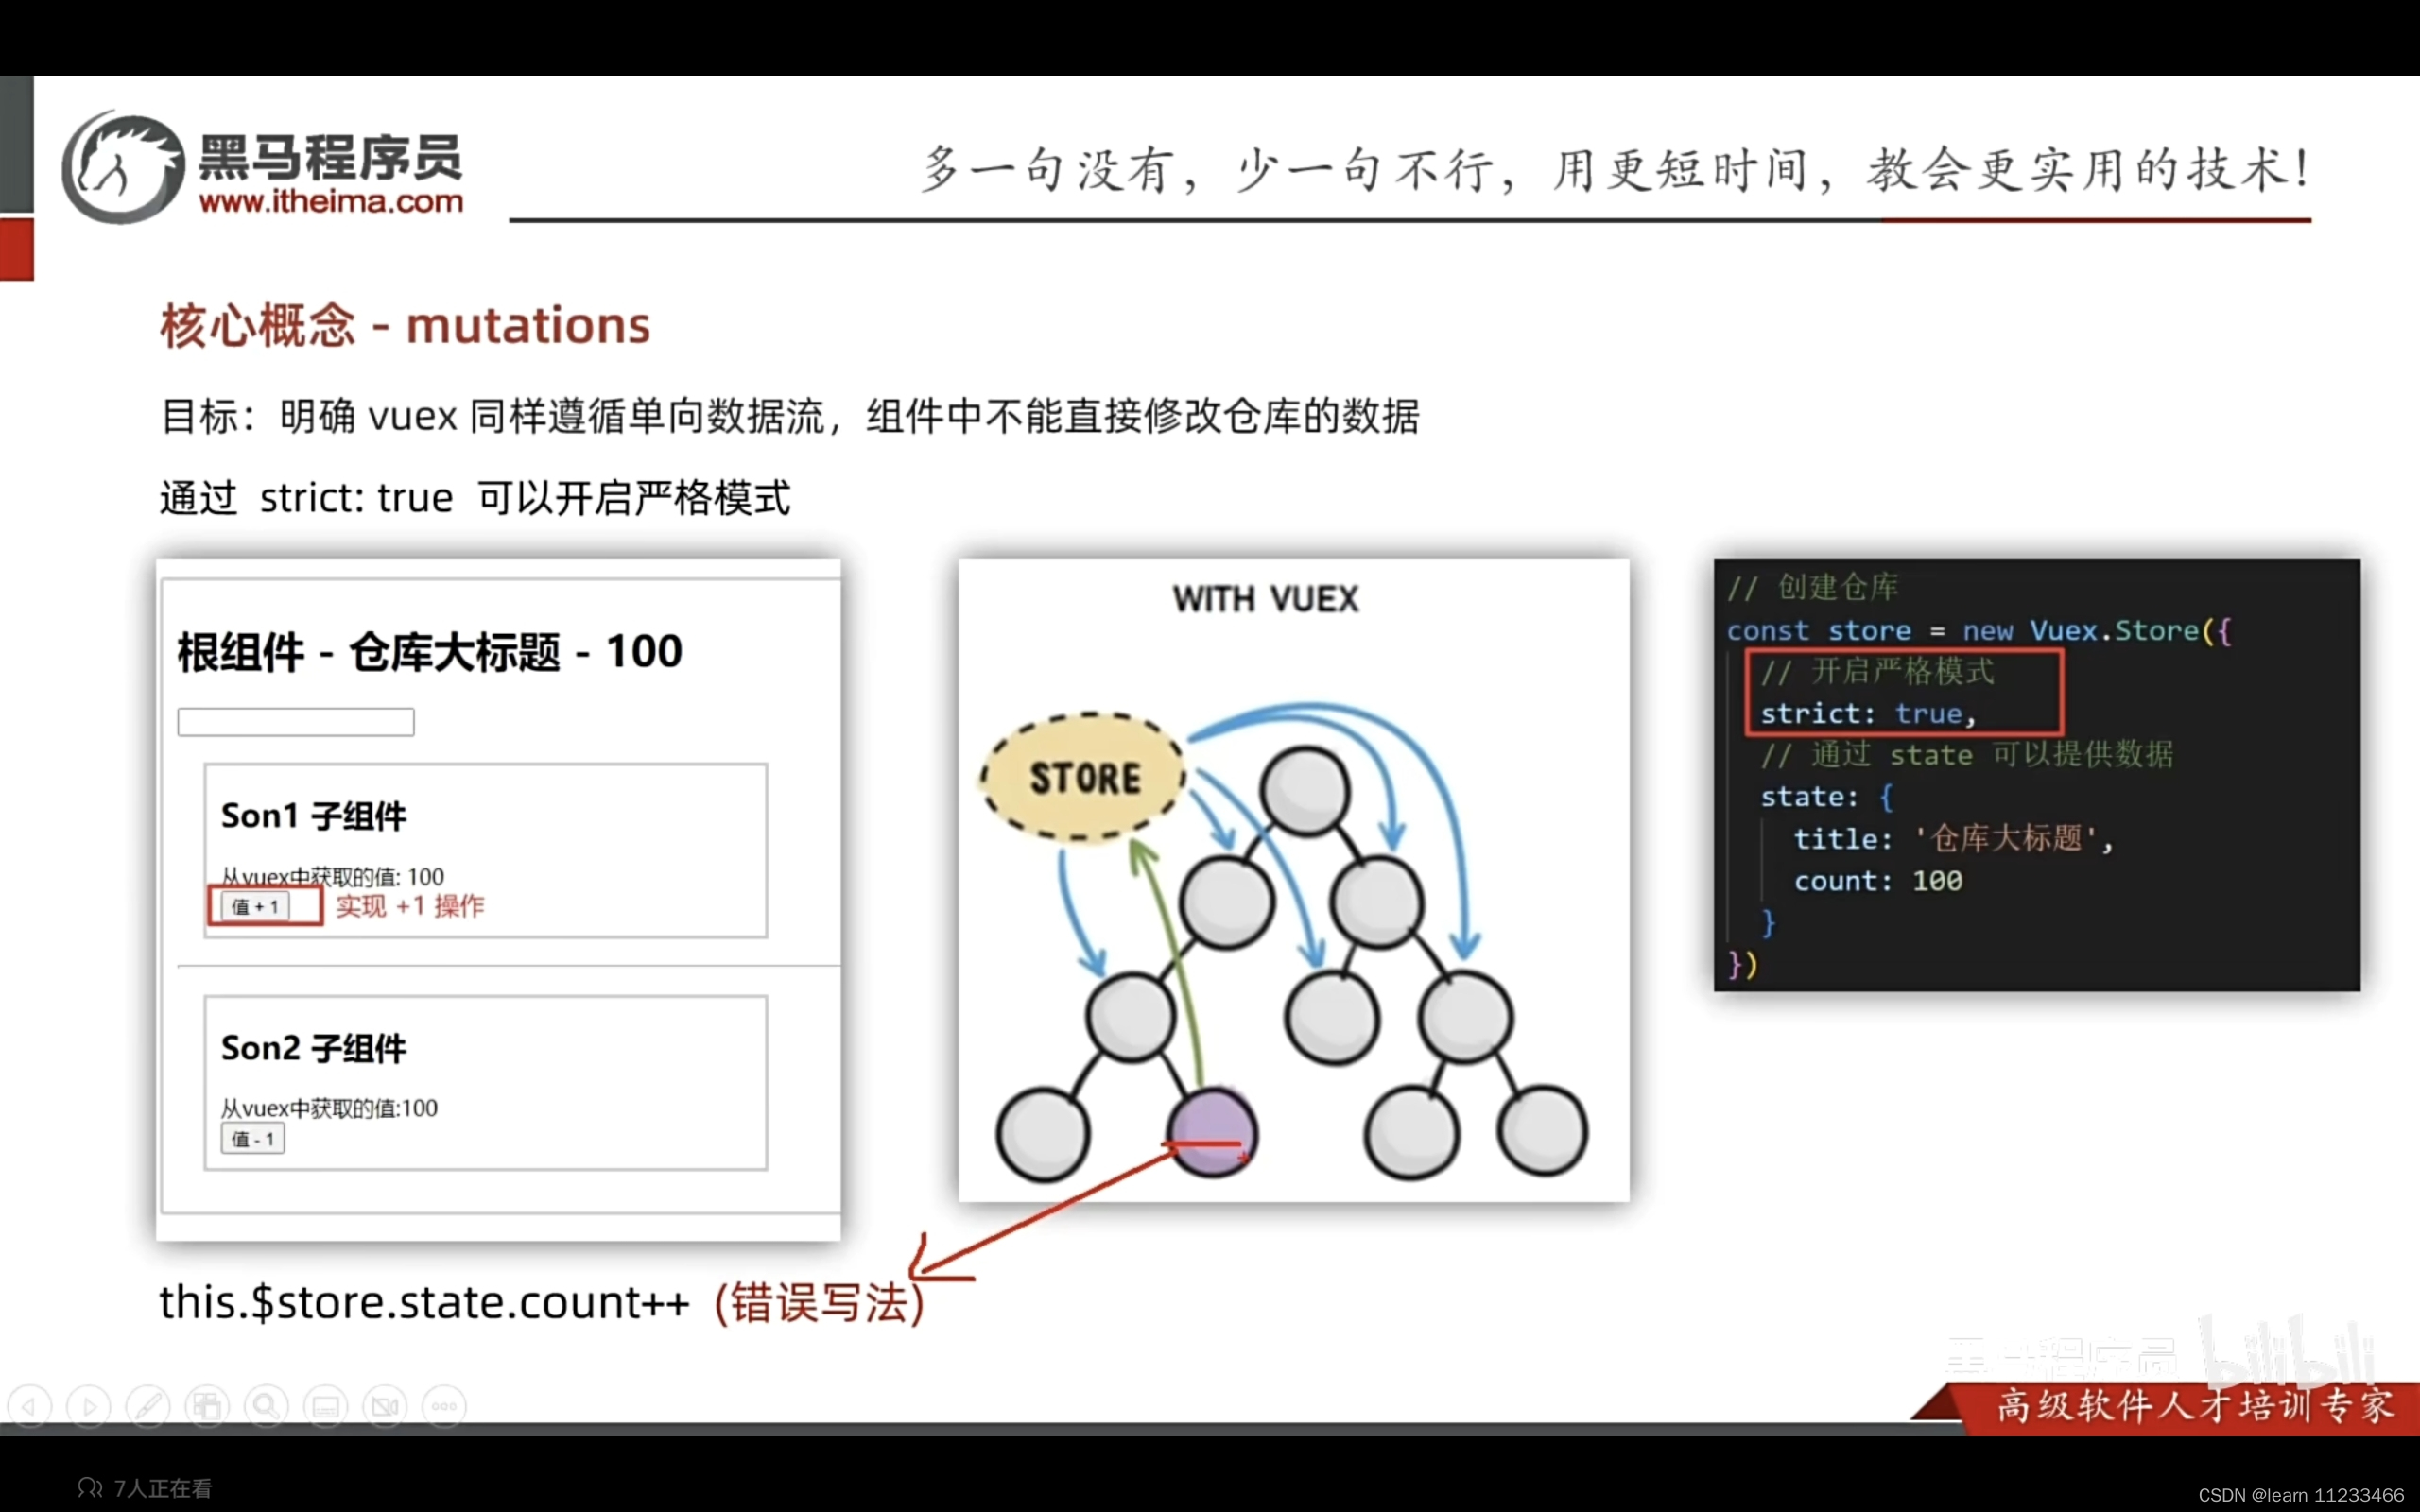Click the bilibili watermark logo
Screen dimensions: 2420x1512
2285,1352
